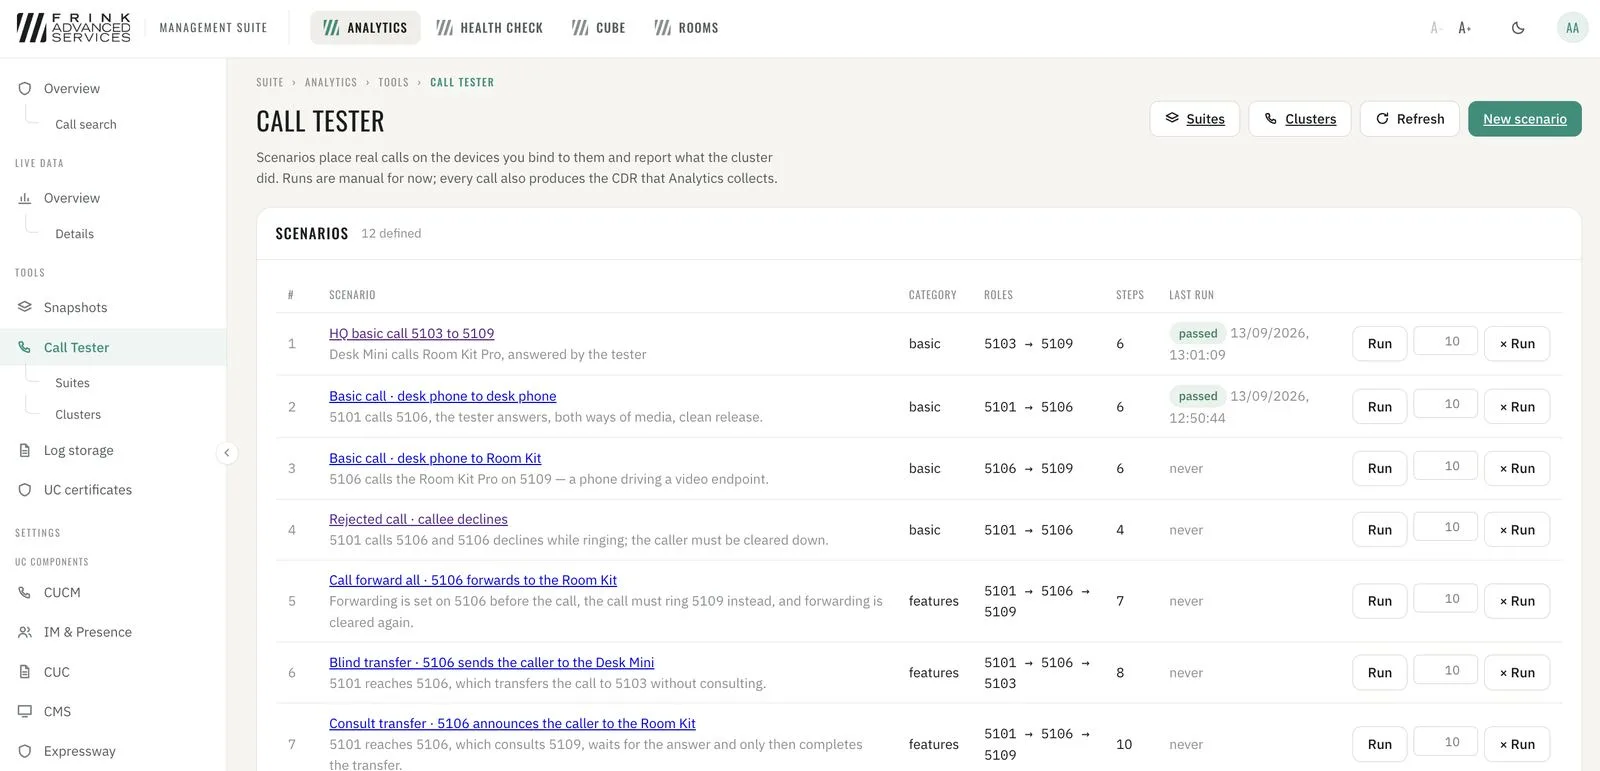Open the Suites page button
Viewport: 1600px width, 771px height.
[x=1194, y=119]
